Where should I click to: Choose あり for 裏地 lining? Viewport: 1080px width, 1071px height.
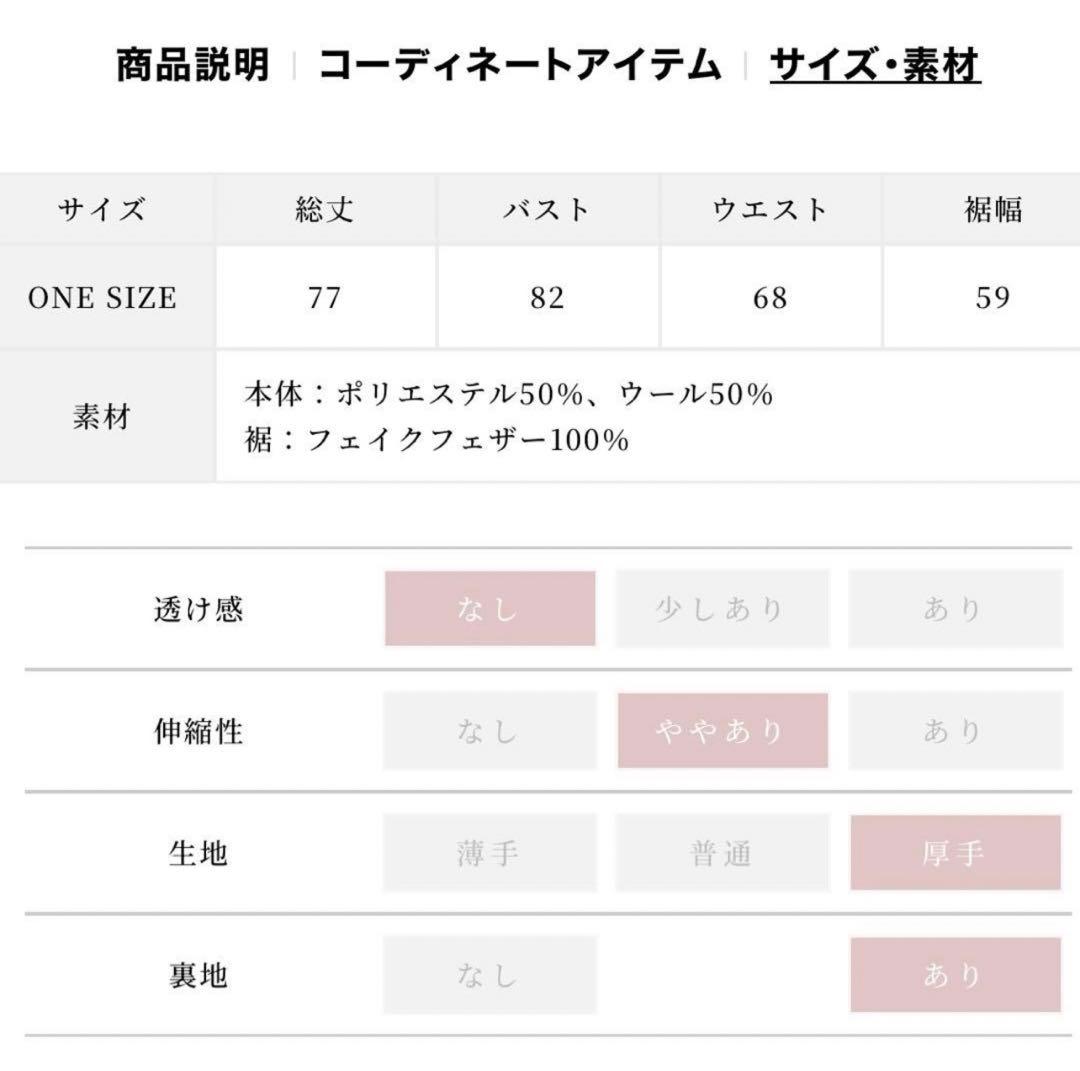click(x=955, y=975)
